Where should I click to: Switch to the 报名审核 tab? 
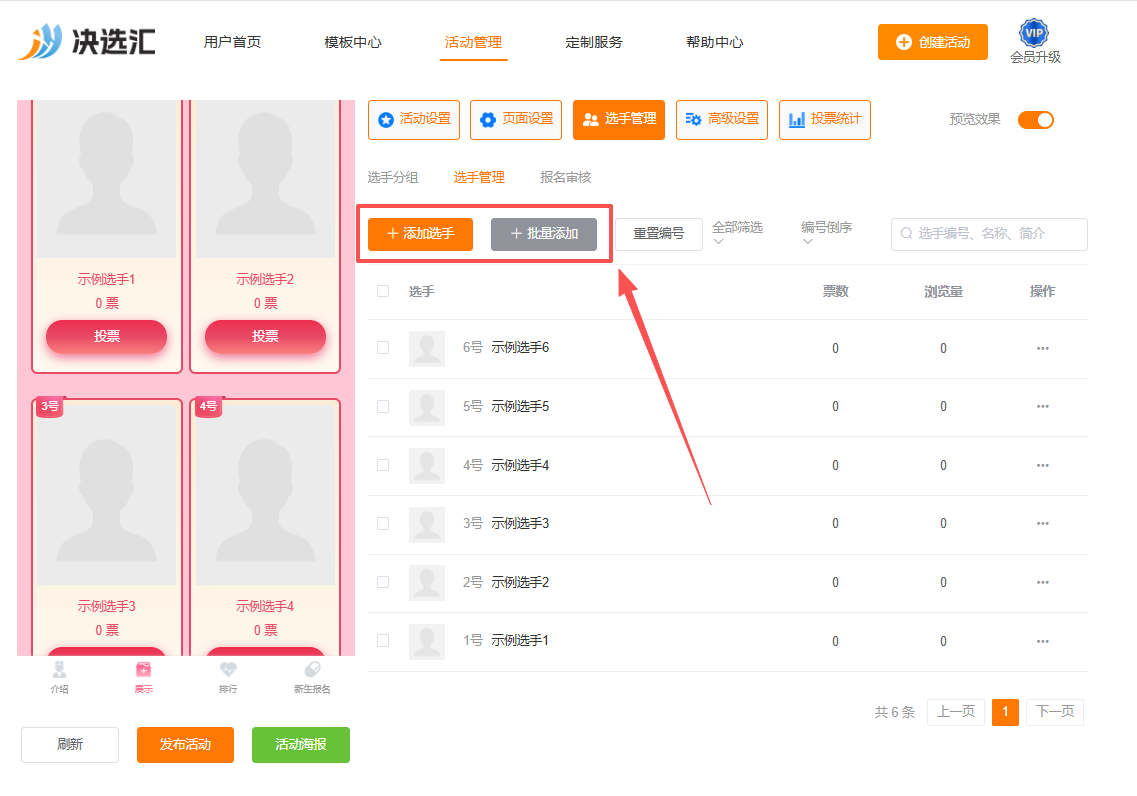point(566,178)
